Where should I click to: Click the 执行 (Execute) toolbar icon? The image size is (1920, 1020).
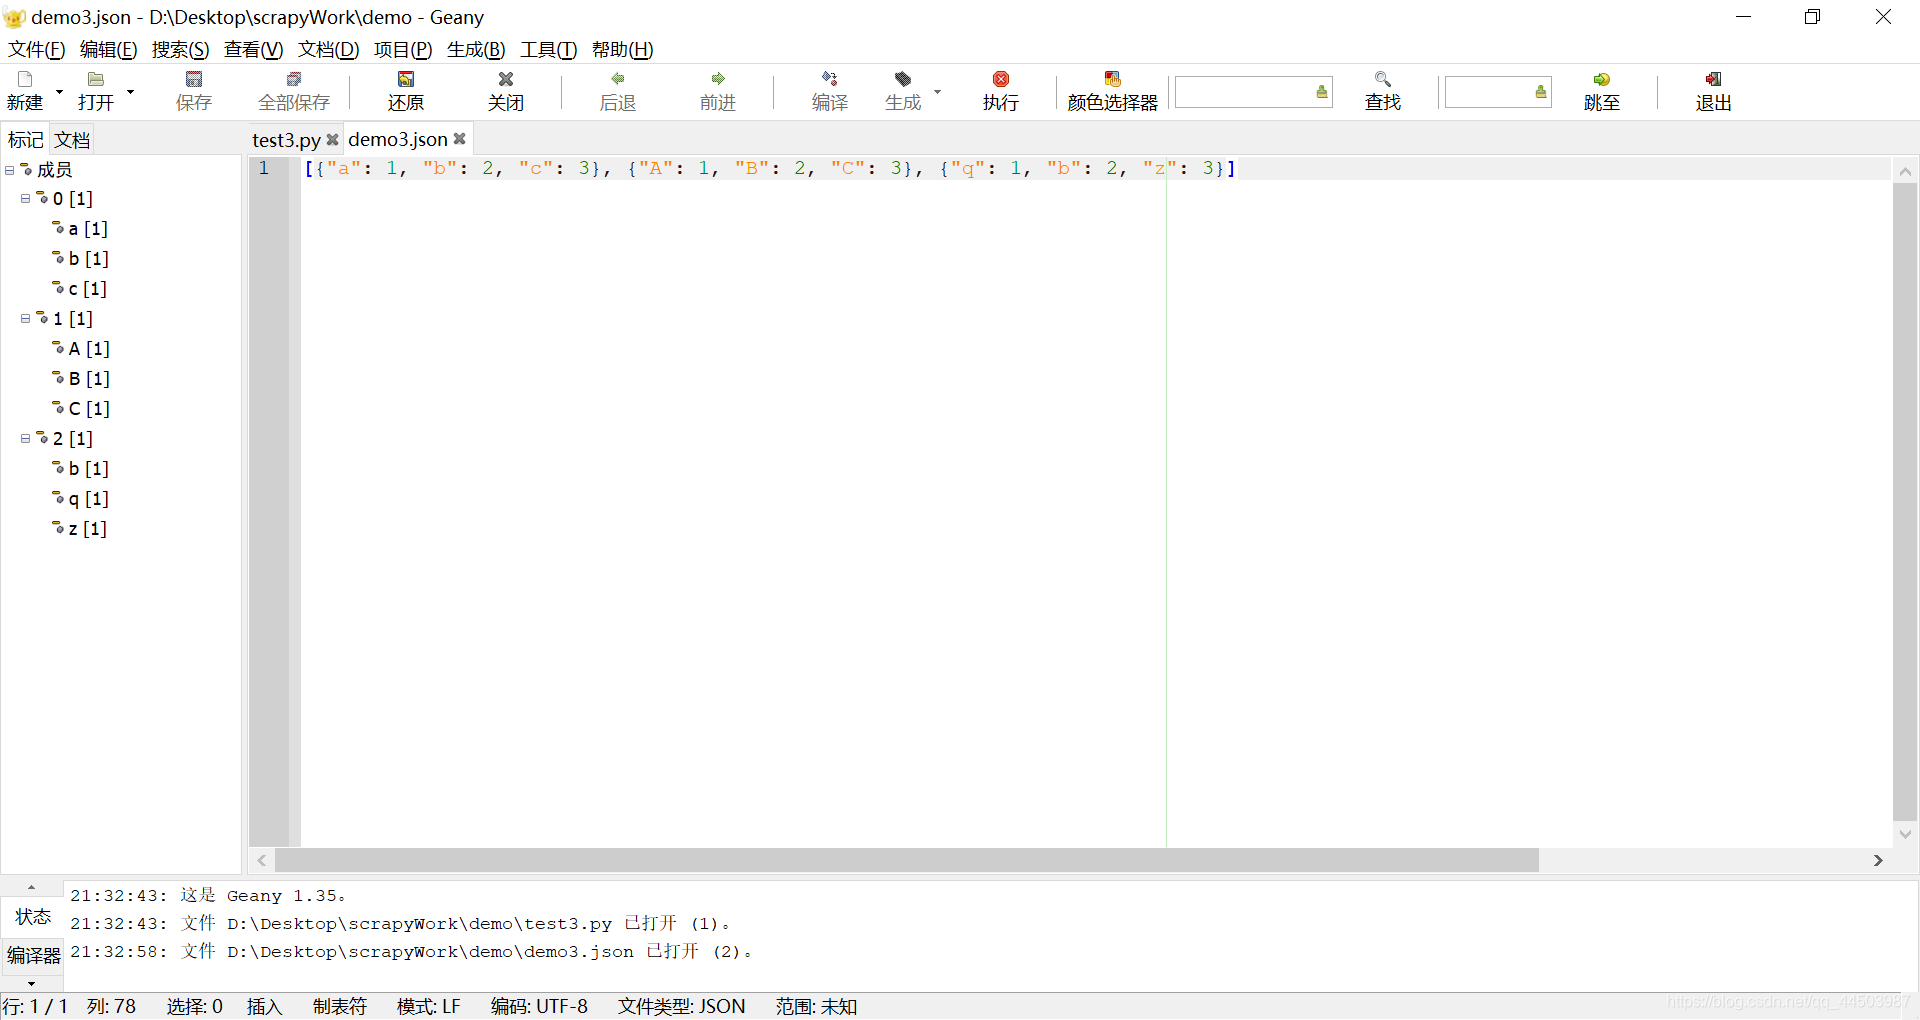pos(1000,92)
